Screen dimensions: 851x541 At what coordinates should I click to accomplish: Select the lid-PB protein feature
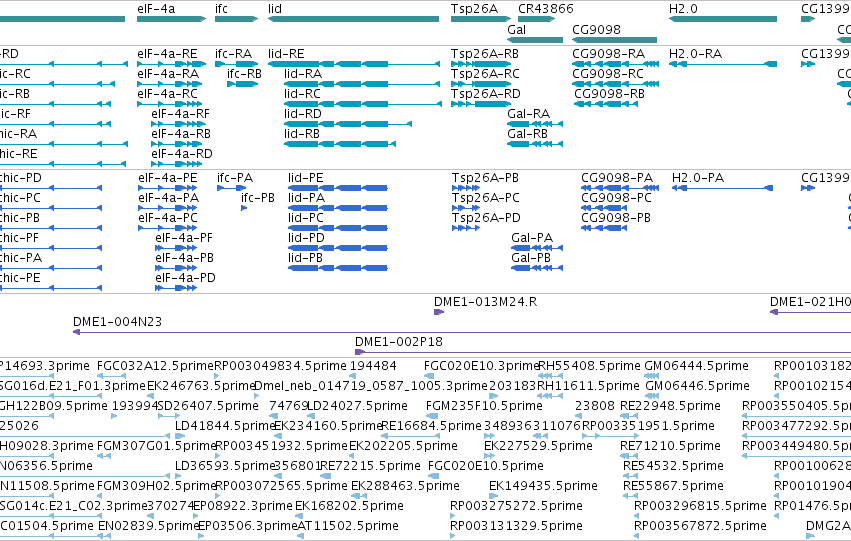click(x=338, y=268)
